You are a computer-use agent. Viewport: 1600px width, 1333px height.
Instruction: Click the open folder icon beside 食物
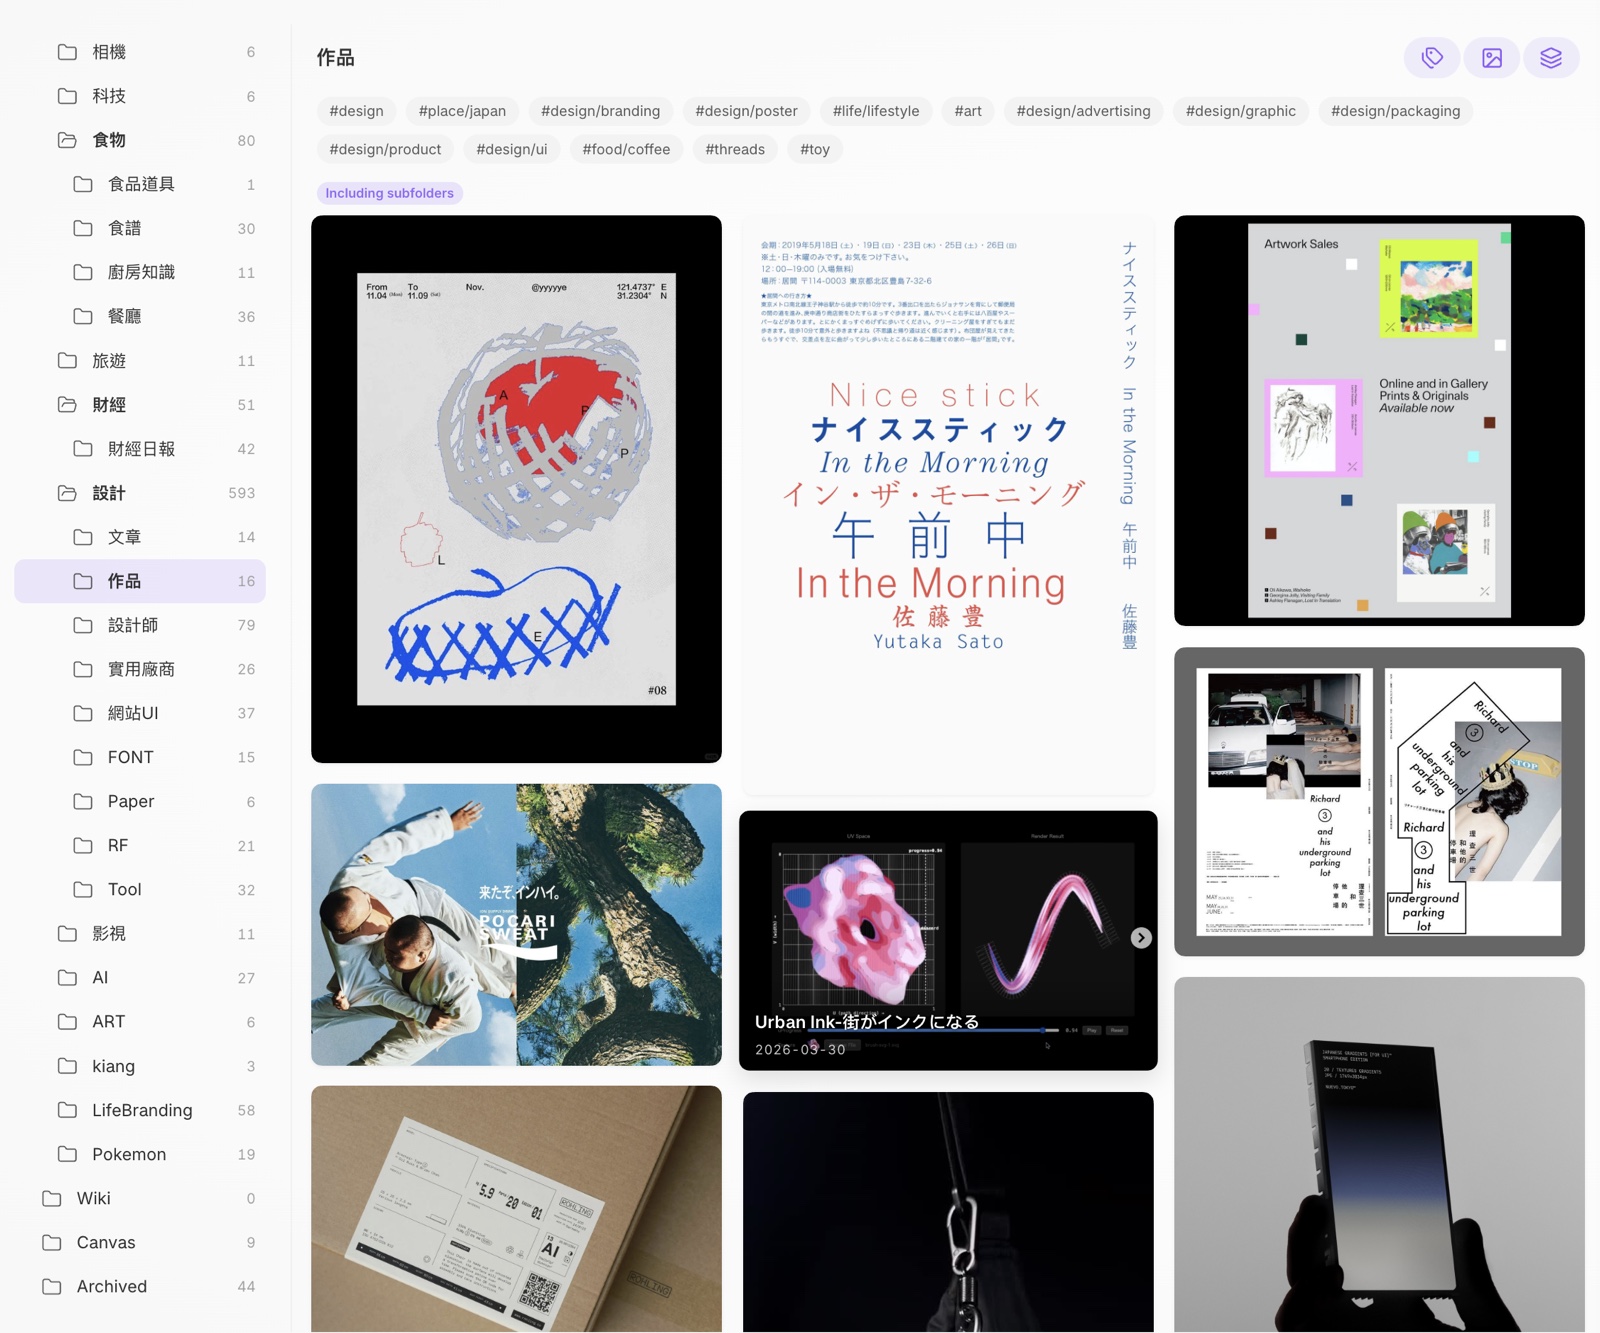[x=67, y=140]
